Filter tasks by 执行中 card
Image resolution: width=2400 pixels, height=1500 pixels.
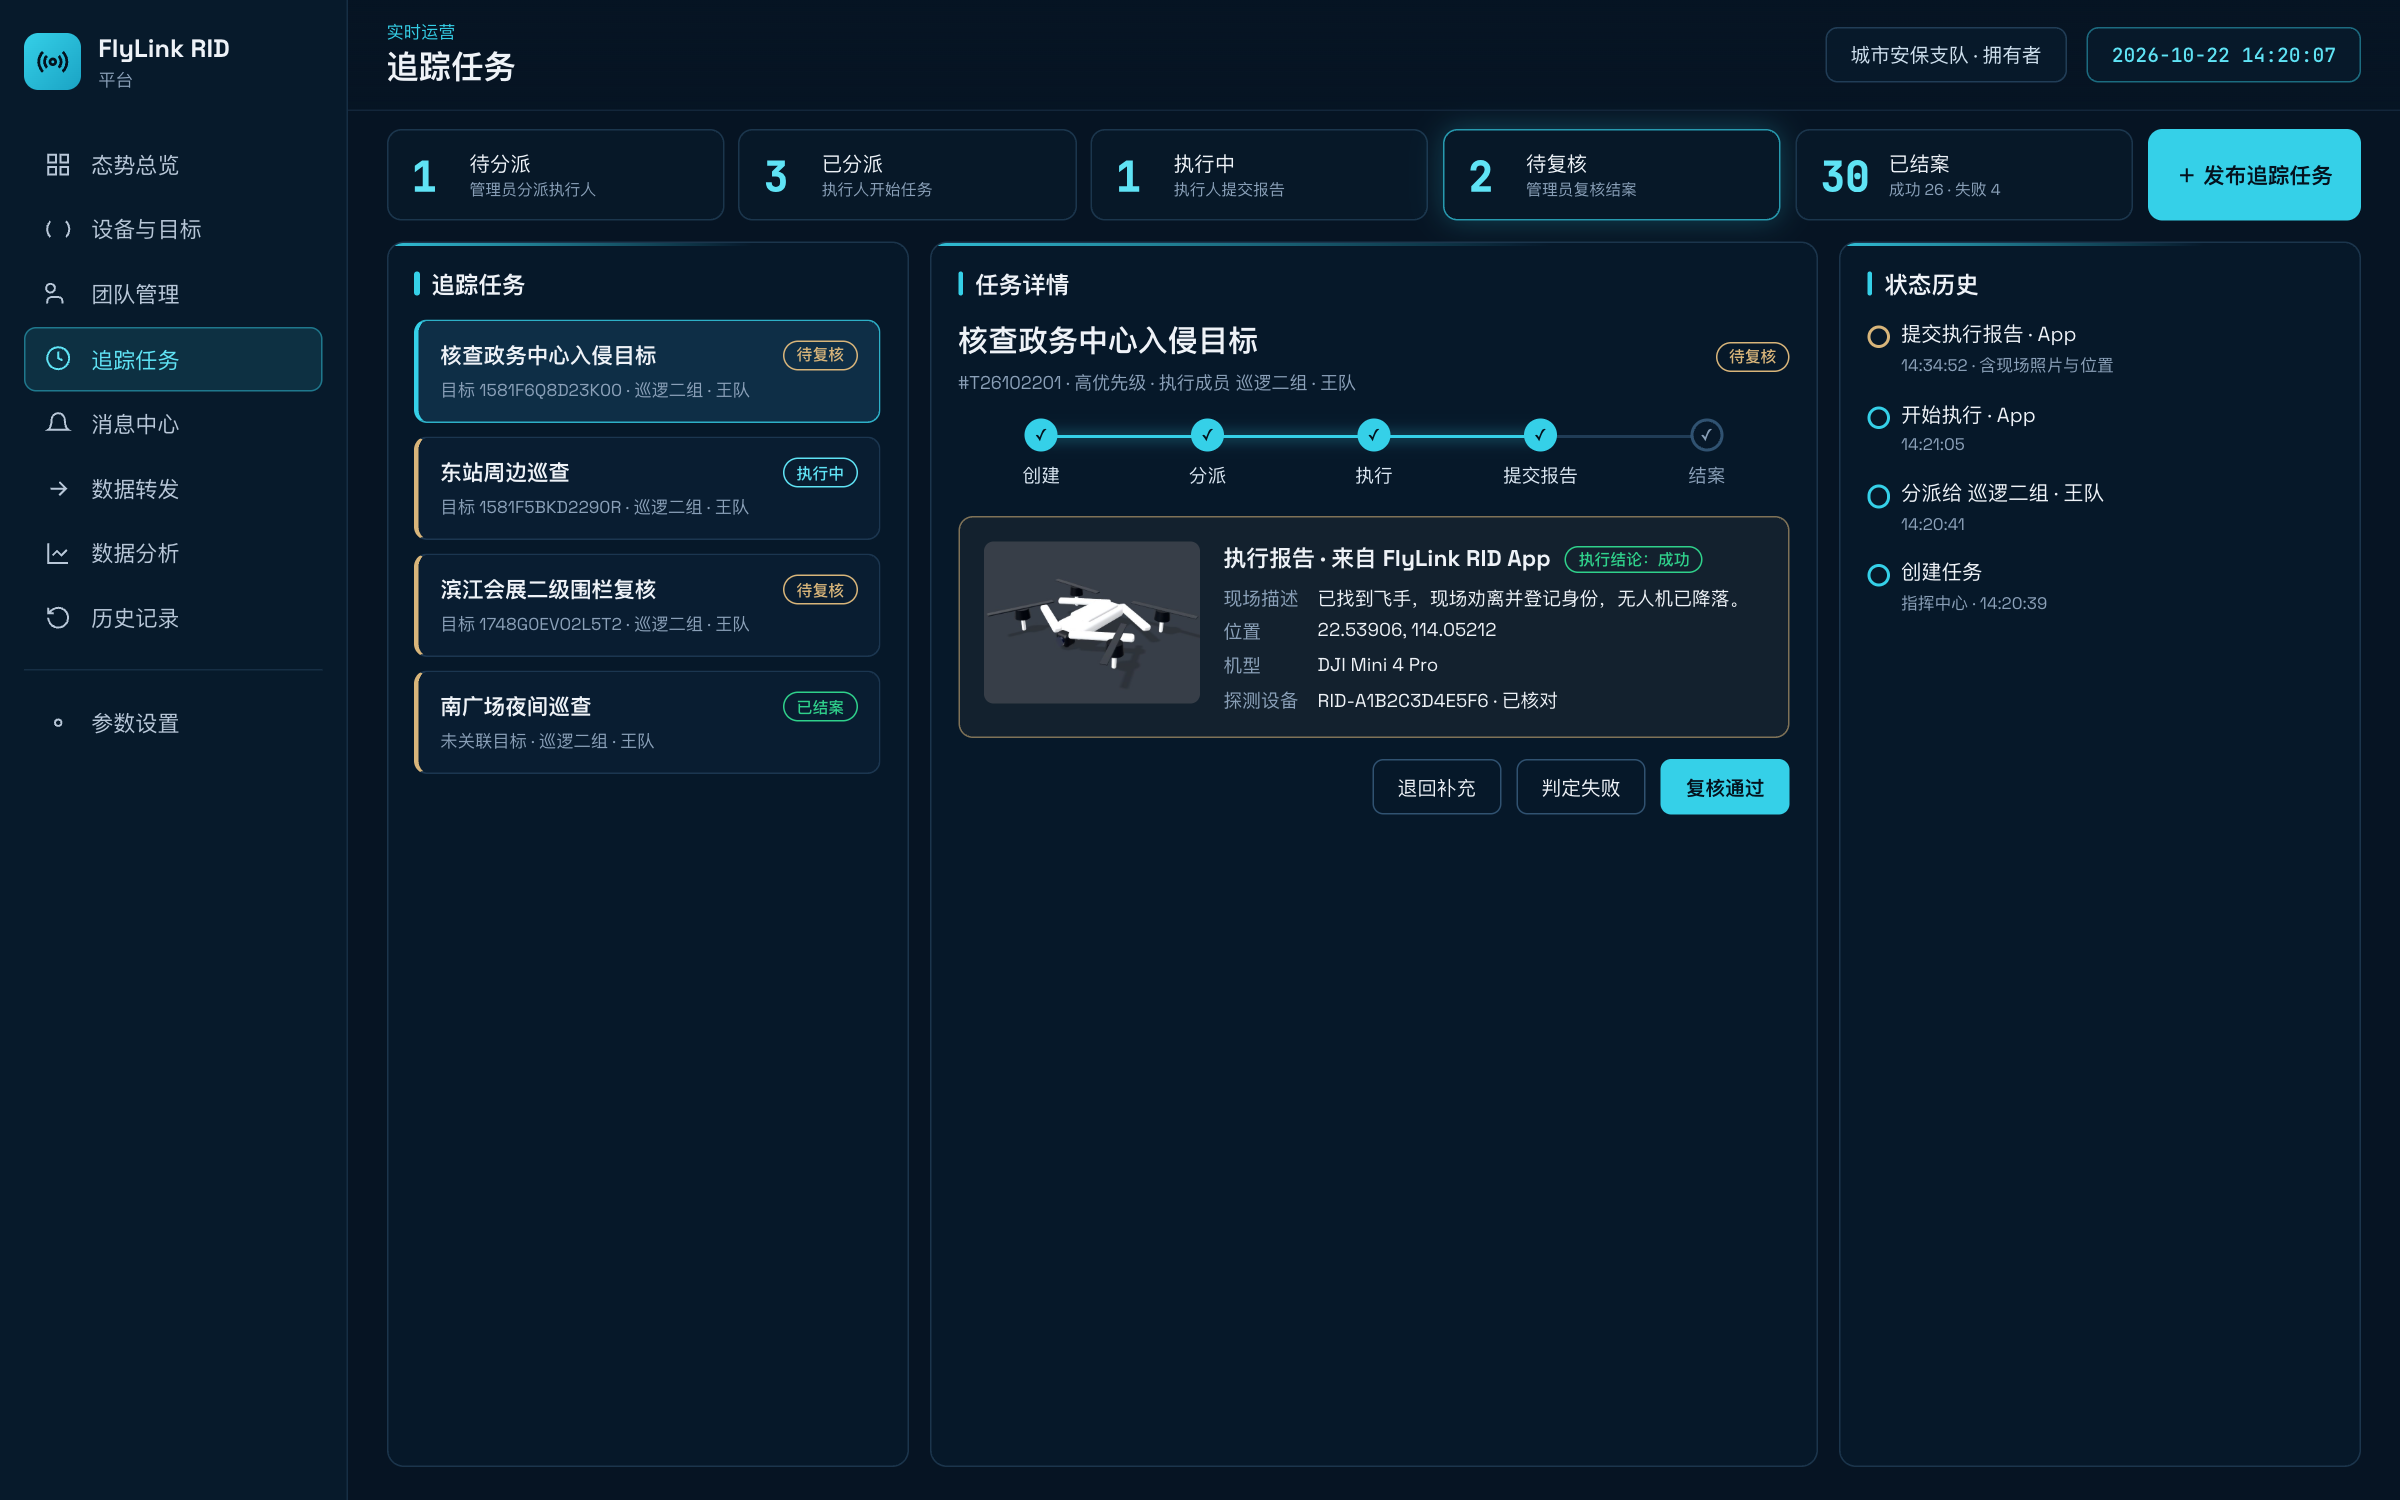(1259, 175)
